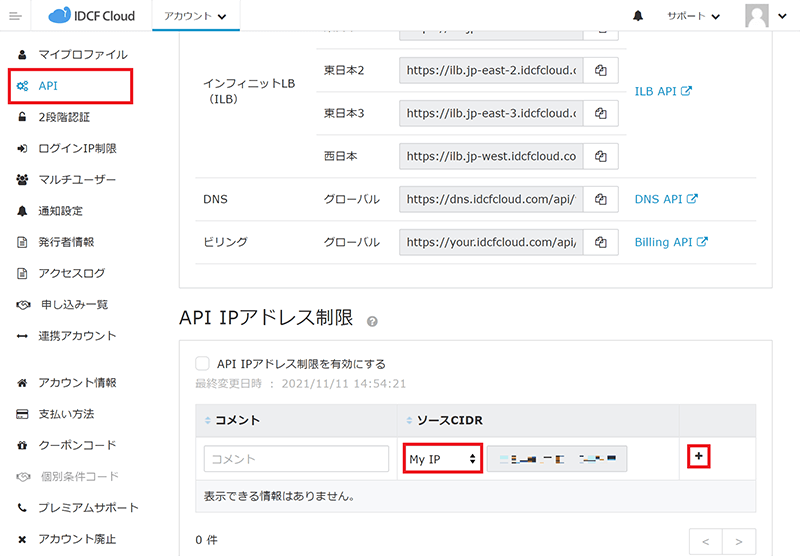
Task: Open アクセスログ from the sidebar
Action: (71, 273)
